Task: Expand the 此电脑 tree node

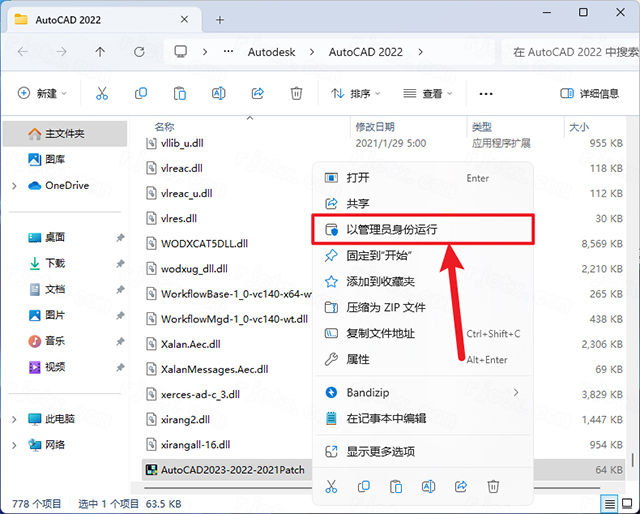Action: [x=14, y=419]
